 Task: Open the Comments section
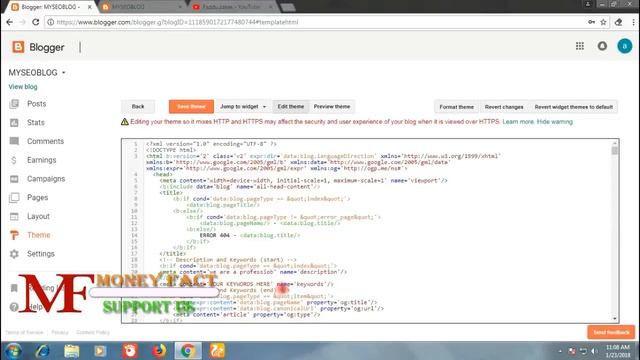(45, 141)
